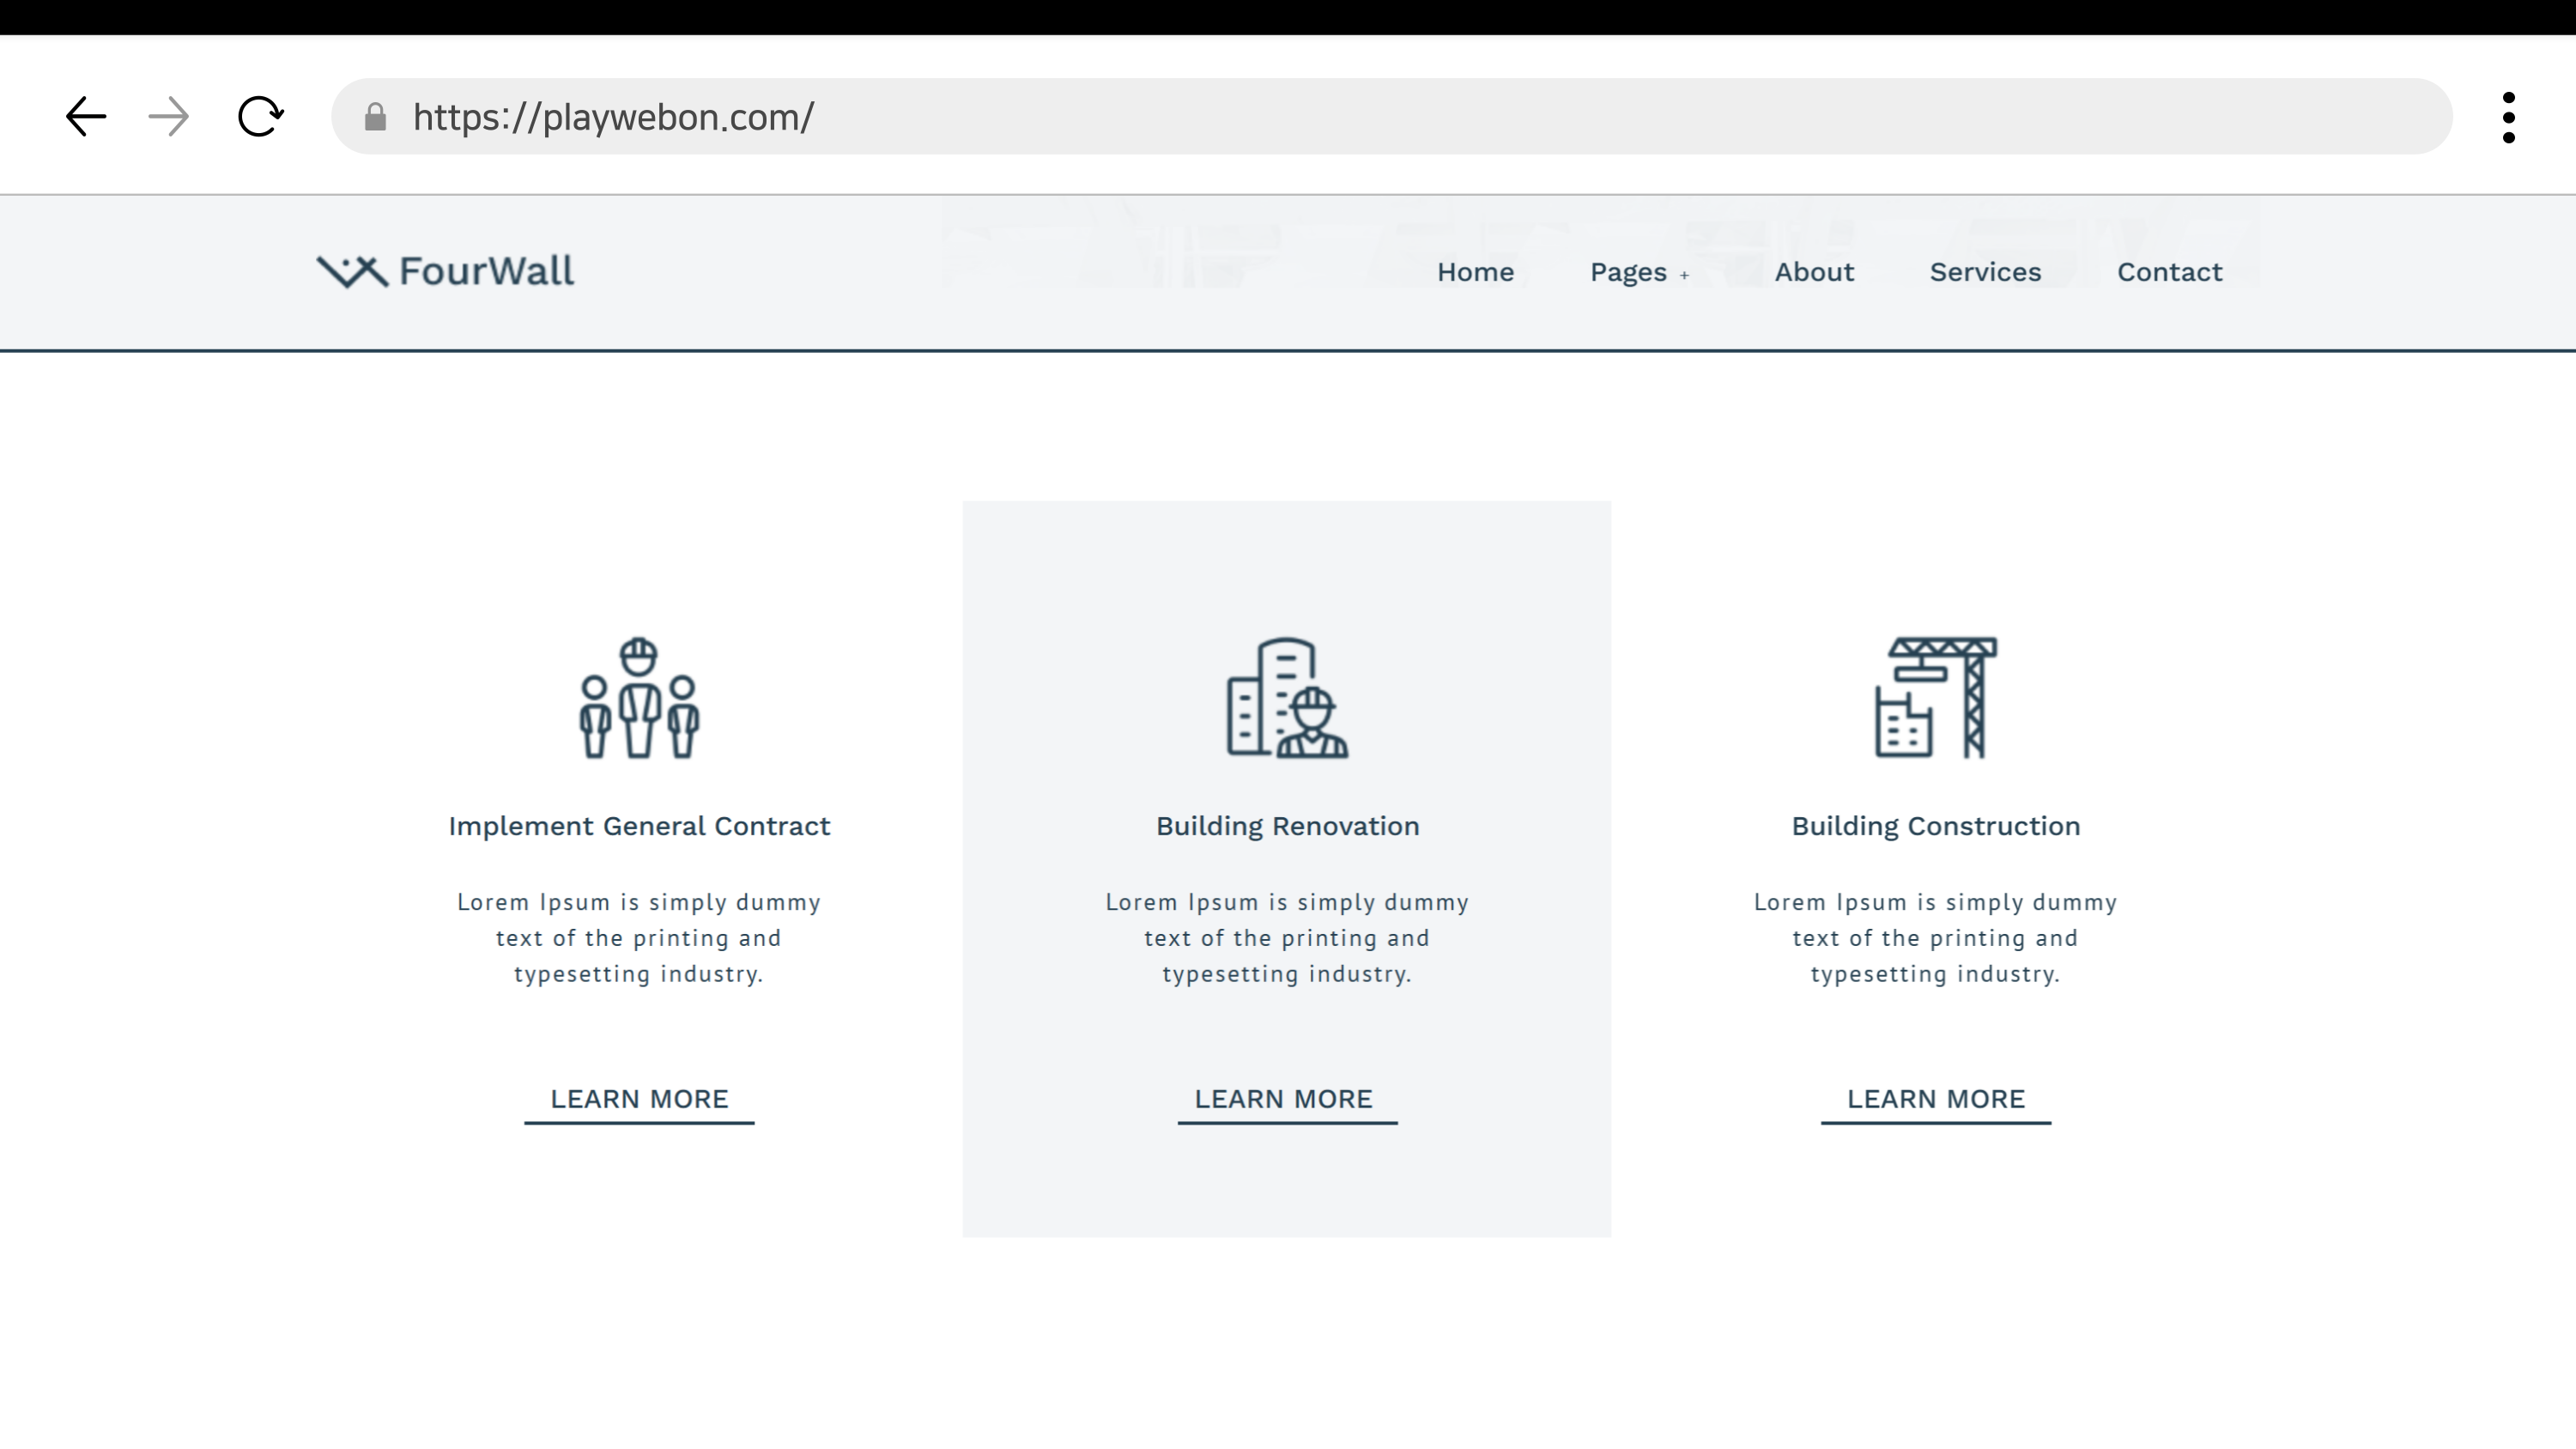The height and width of the screenshot is (1449, 2576).
Task: Go to the Home menu item
Action: coord(1475,272)
